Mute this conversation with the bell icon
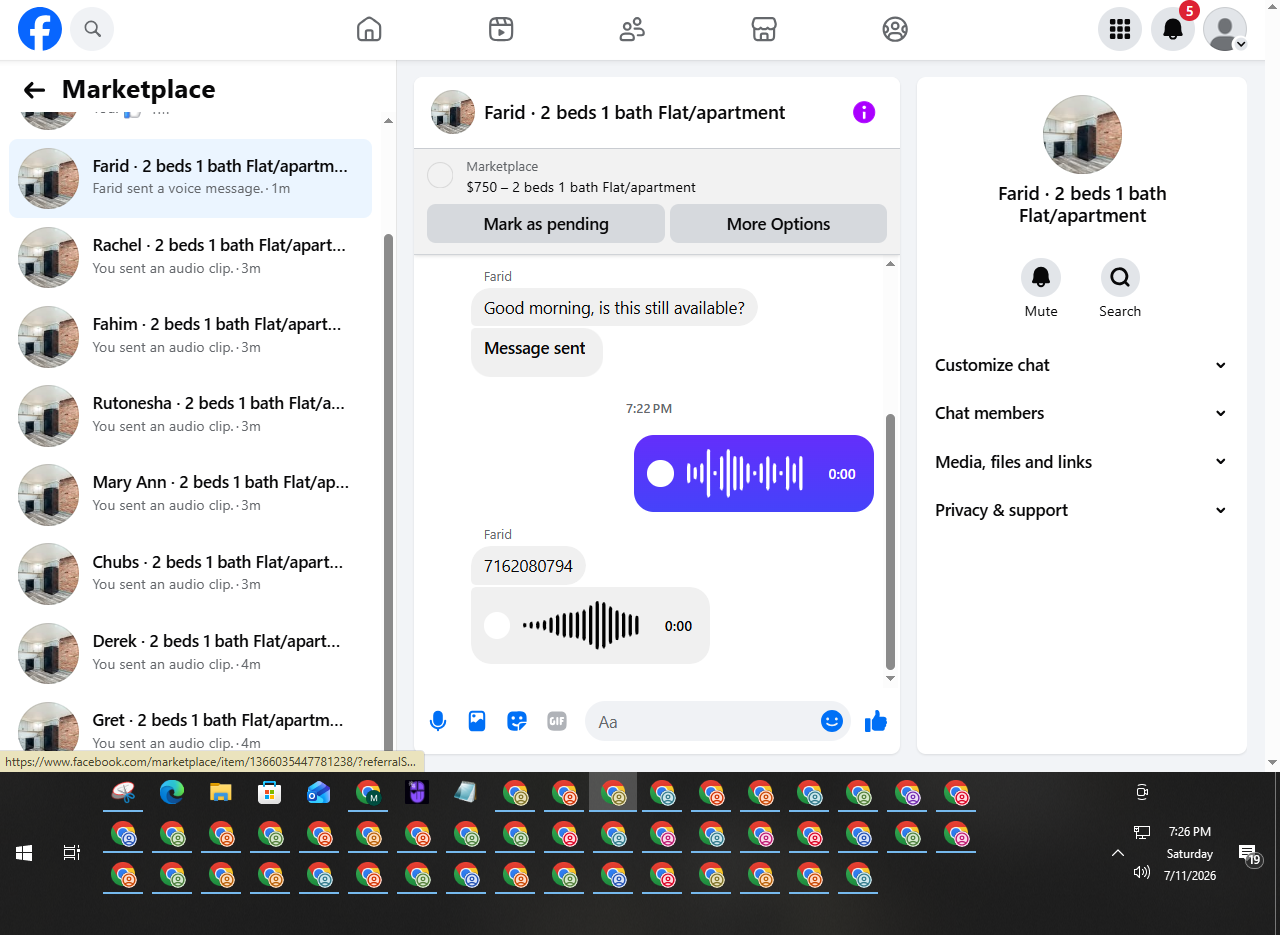Viewport: 1280px width, 935px height. (x=1041, y=278)
